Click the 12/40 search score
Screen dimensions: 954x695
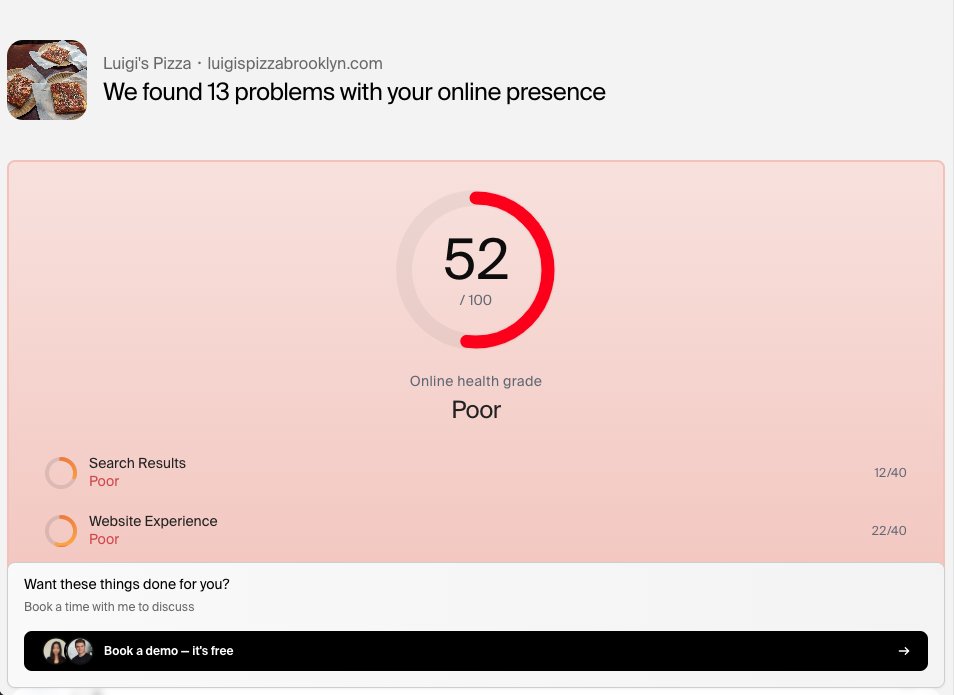pyautogui.click(x=890, y=472)
